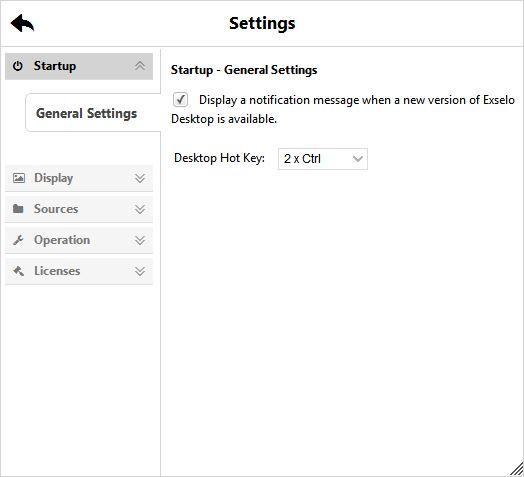Open the Display settings category
The image size is (524, 477).
click(79, 178)
